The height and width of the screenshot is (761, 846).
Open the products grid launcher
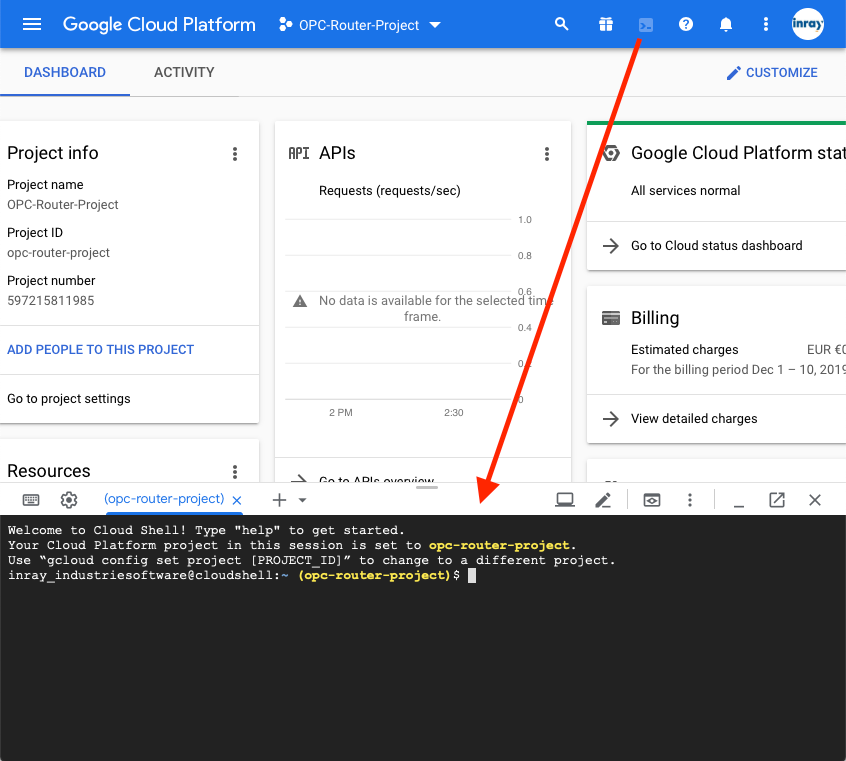(x=606, y=24)
